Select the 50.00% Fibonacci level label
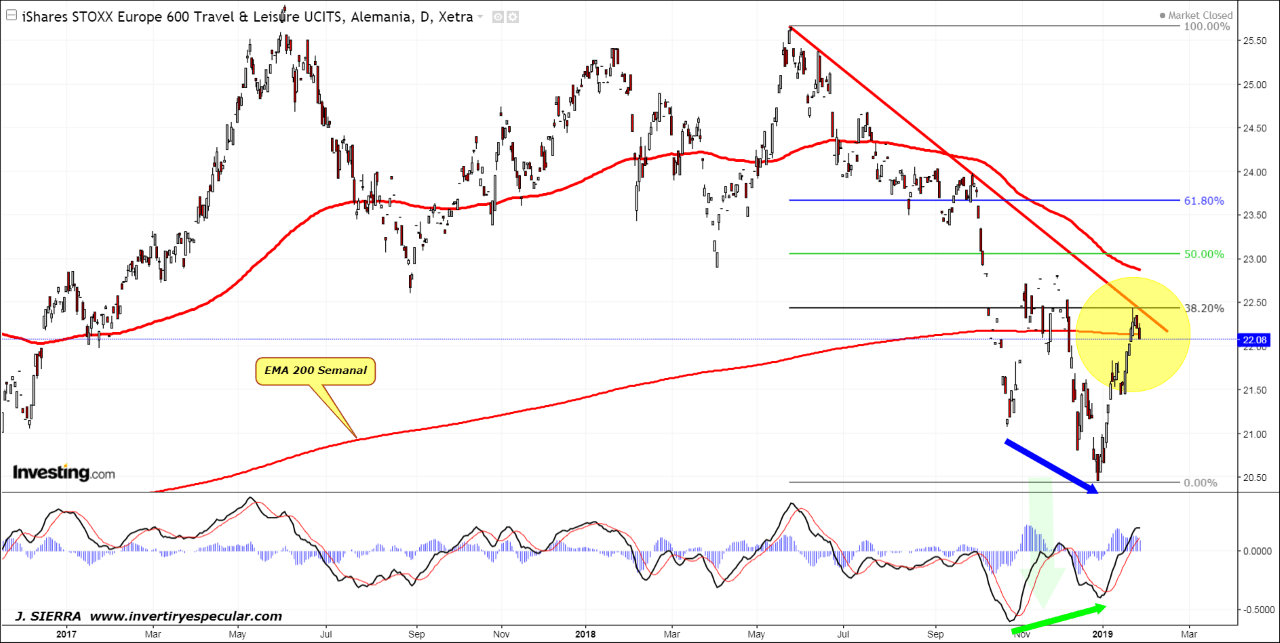 (1204, 254)
